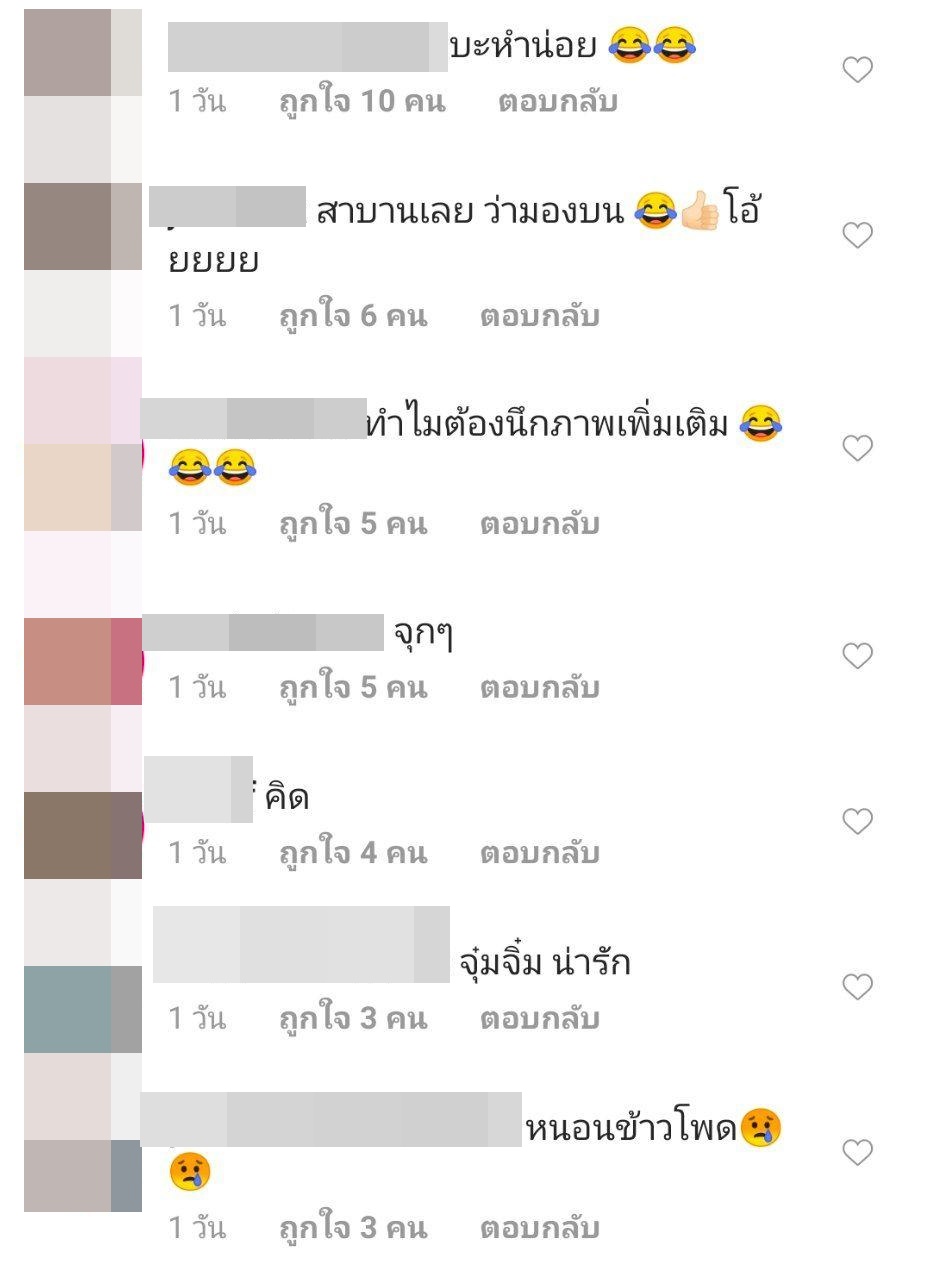Reply to the 'จุ๋มจิ๋ม น่ารัก' comment
The width and height of the screenshot is (931, 1280).
540,1019
